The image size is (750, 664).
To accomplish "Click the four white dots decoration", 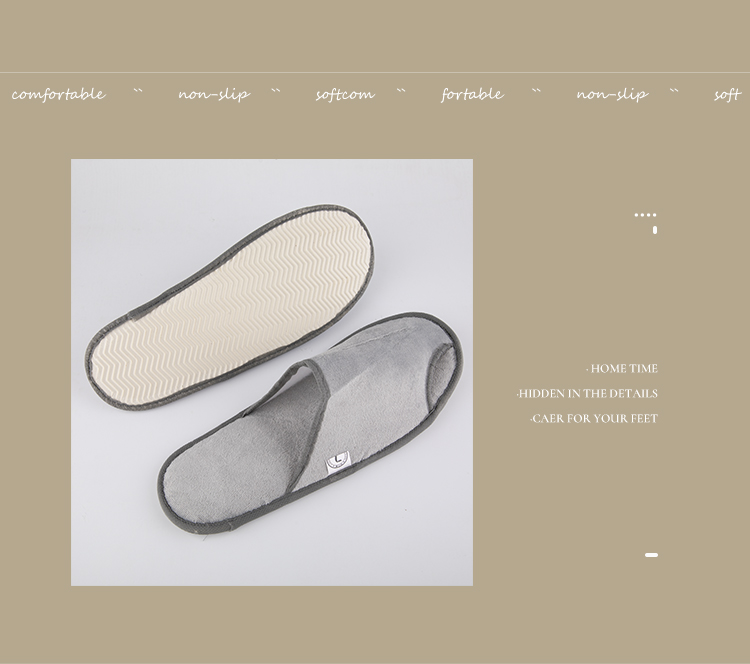I will (x=645, y=215).
